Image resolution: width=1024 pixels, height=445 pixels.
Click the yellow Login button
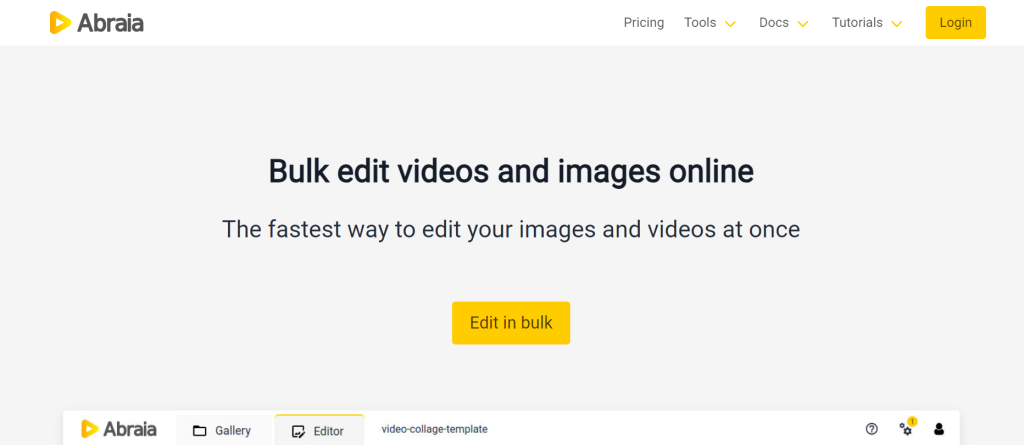coord(955,23)
